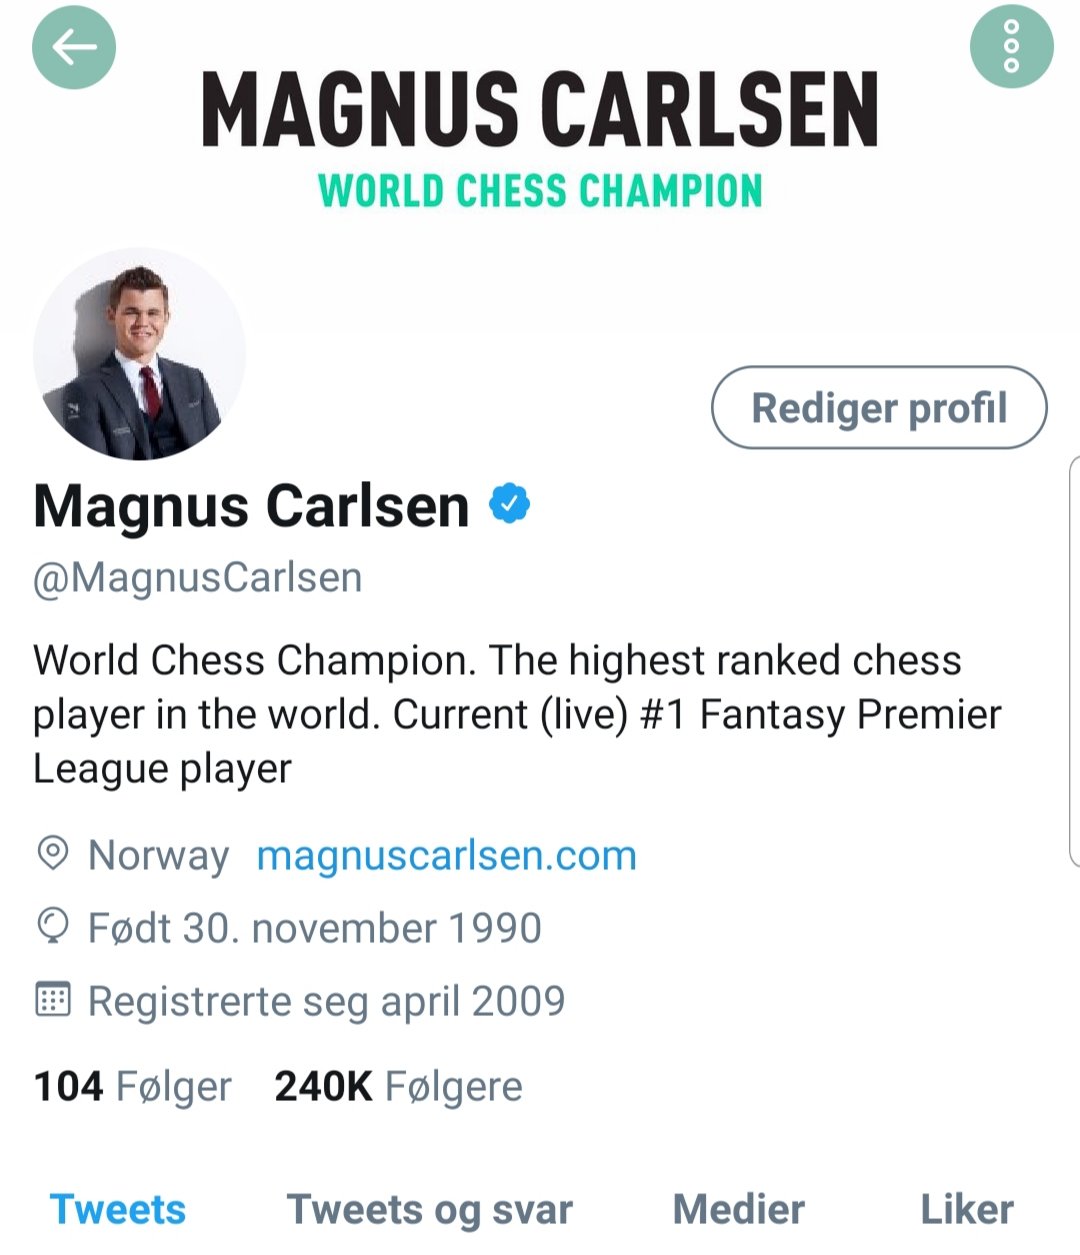Switch to the Medier tab
The height and width of the screenshot is (1255, 1080).
tap(739, 1209)
